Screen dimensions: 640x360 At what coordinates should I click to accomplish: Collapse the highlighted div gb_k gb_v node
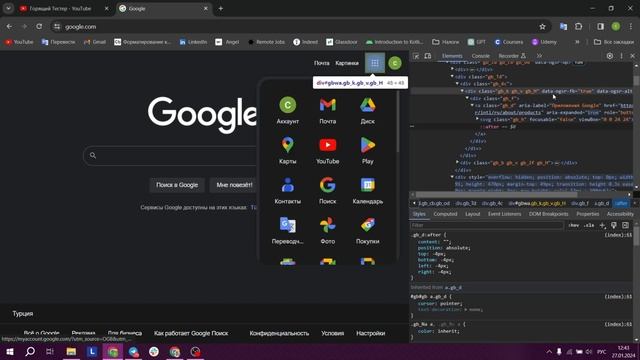(x=462, y=91)
